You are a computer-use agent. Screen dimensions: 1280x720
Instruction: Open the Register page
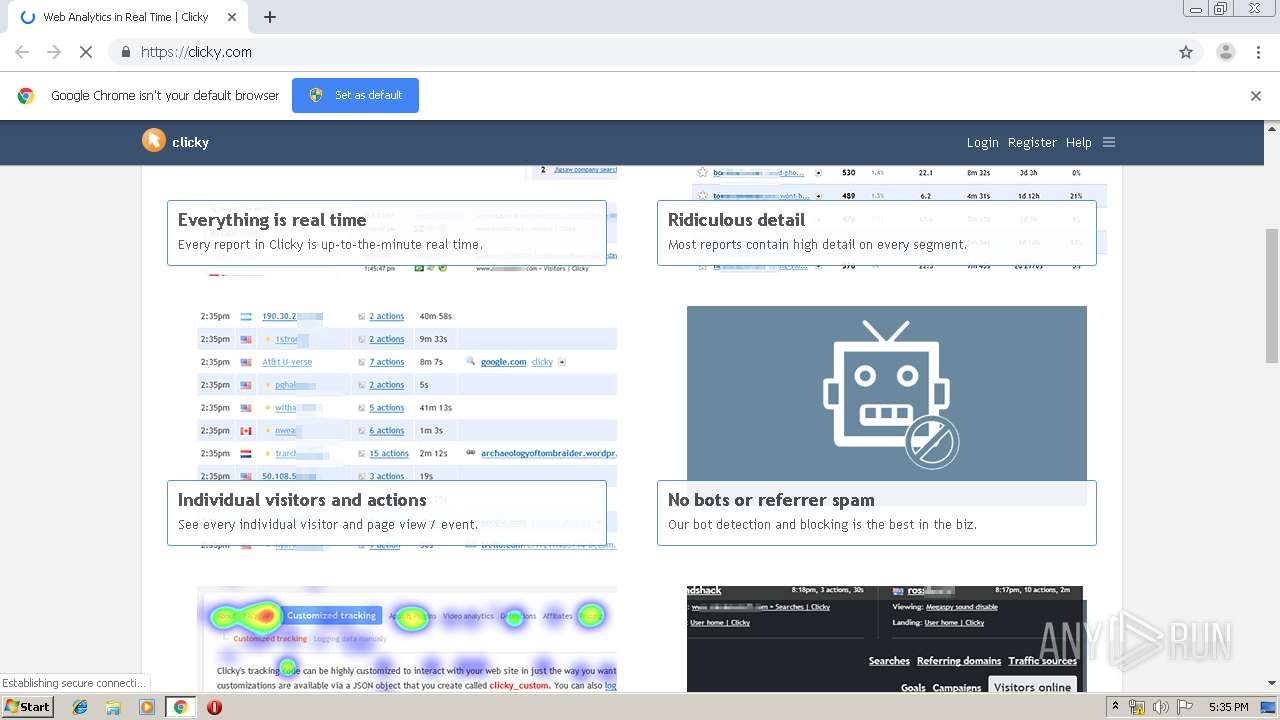click(1032, 142)
